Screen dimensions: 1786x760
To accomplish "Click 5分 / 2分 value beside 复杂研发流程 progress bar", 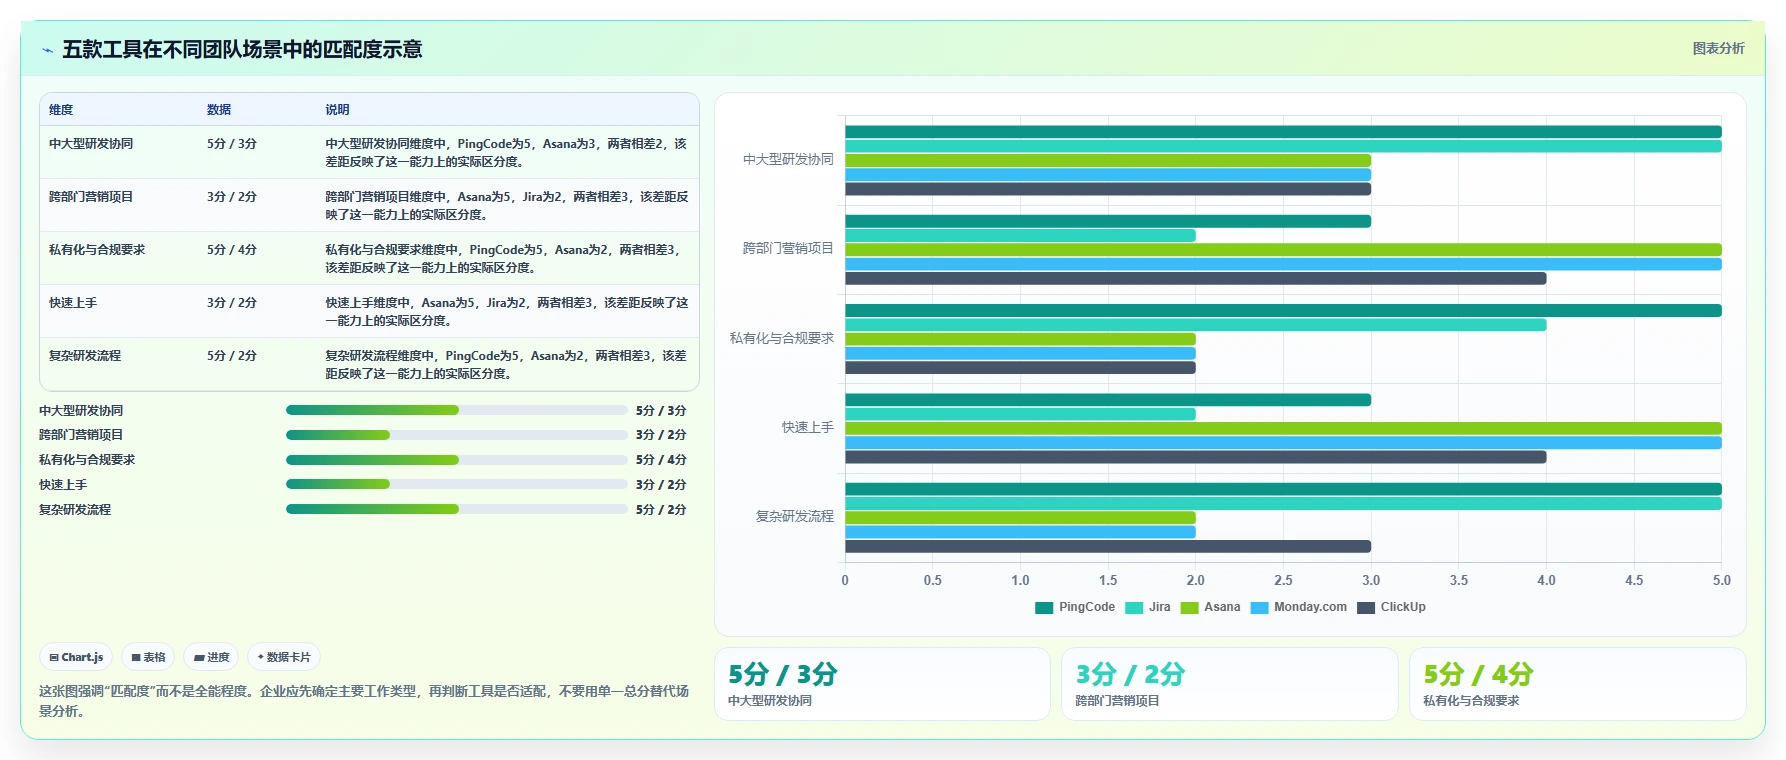I will (661, 510).
